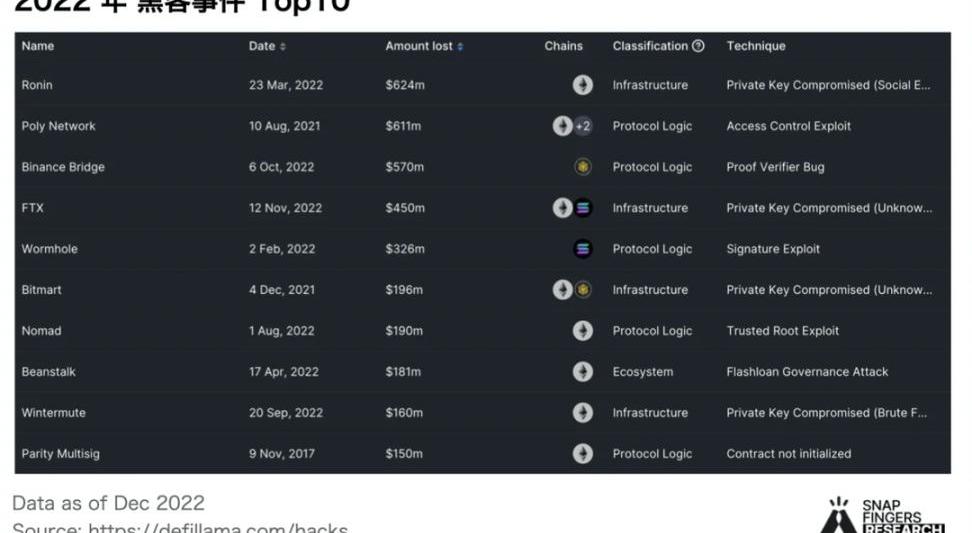Open the Beanstalk hack entry
The height and width of the screenshot is (533, 972).
tap(48, 372)
